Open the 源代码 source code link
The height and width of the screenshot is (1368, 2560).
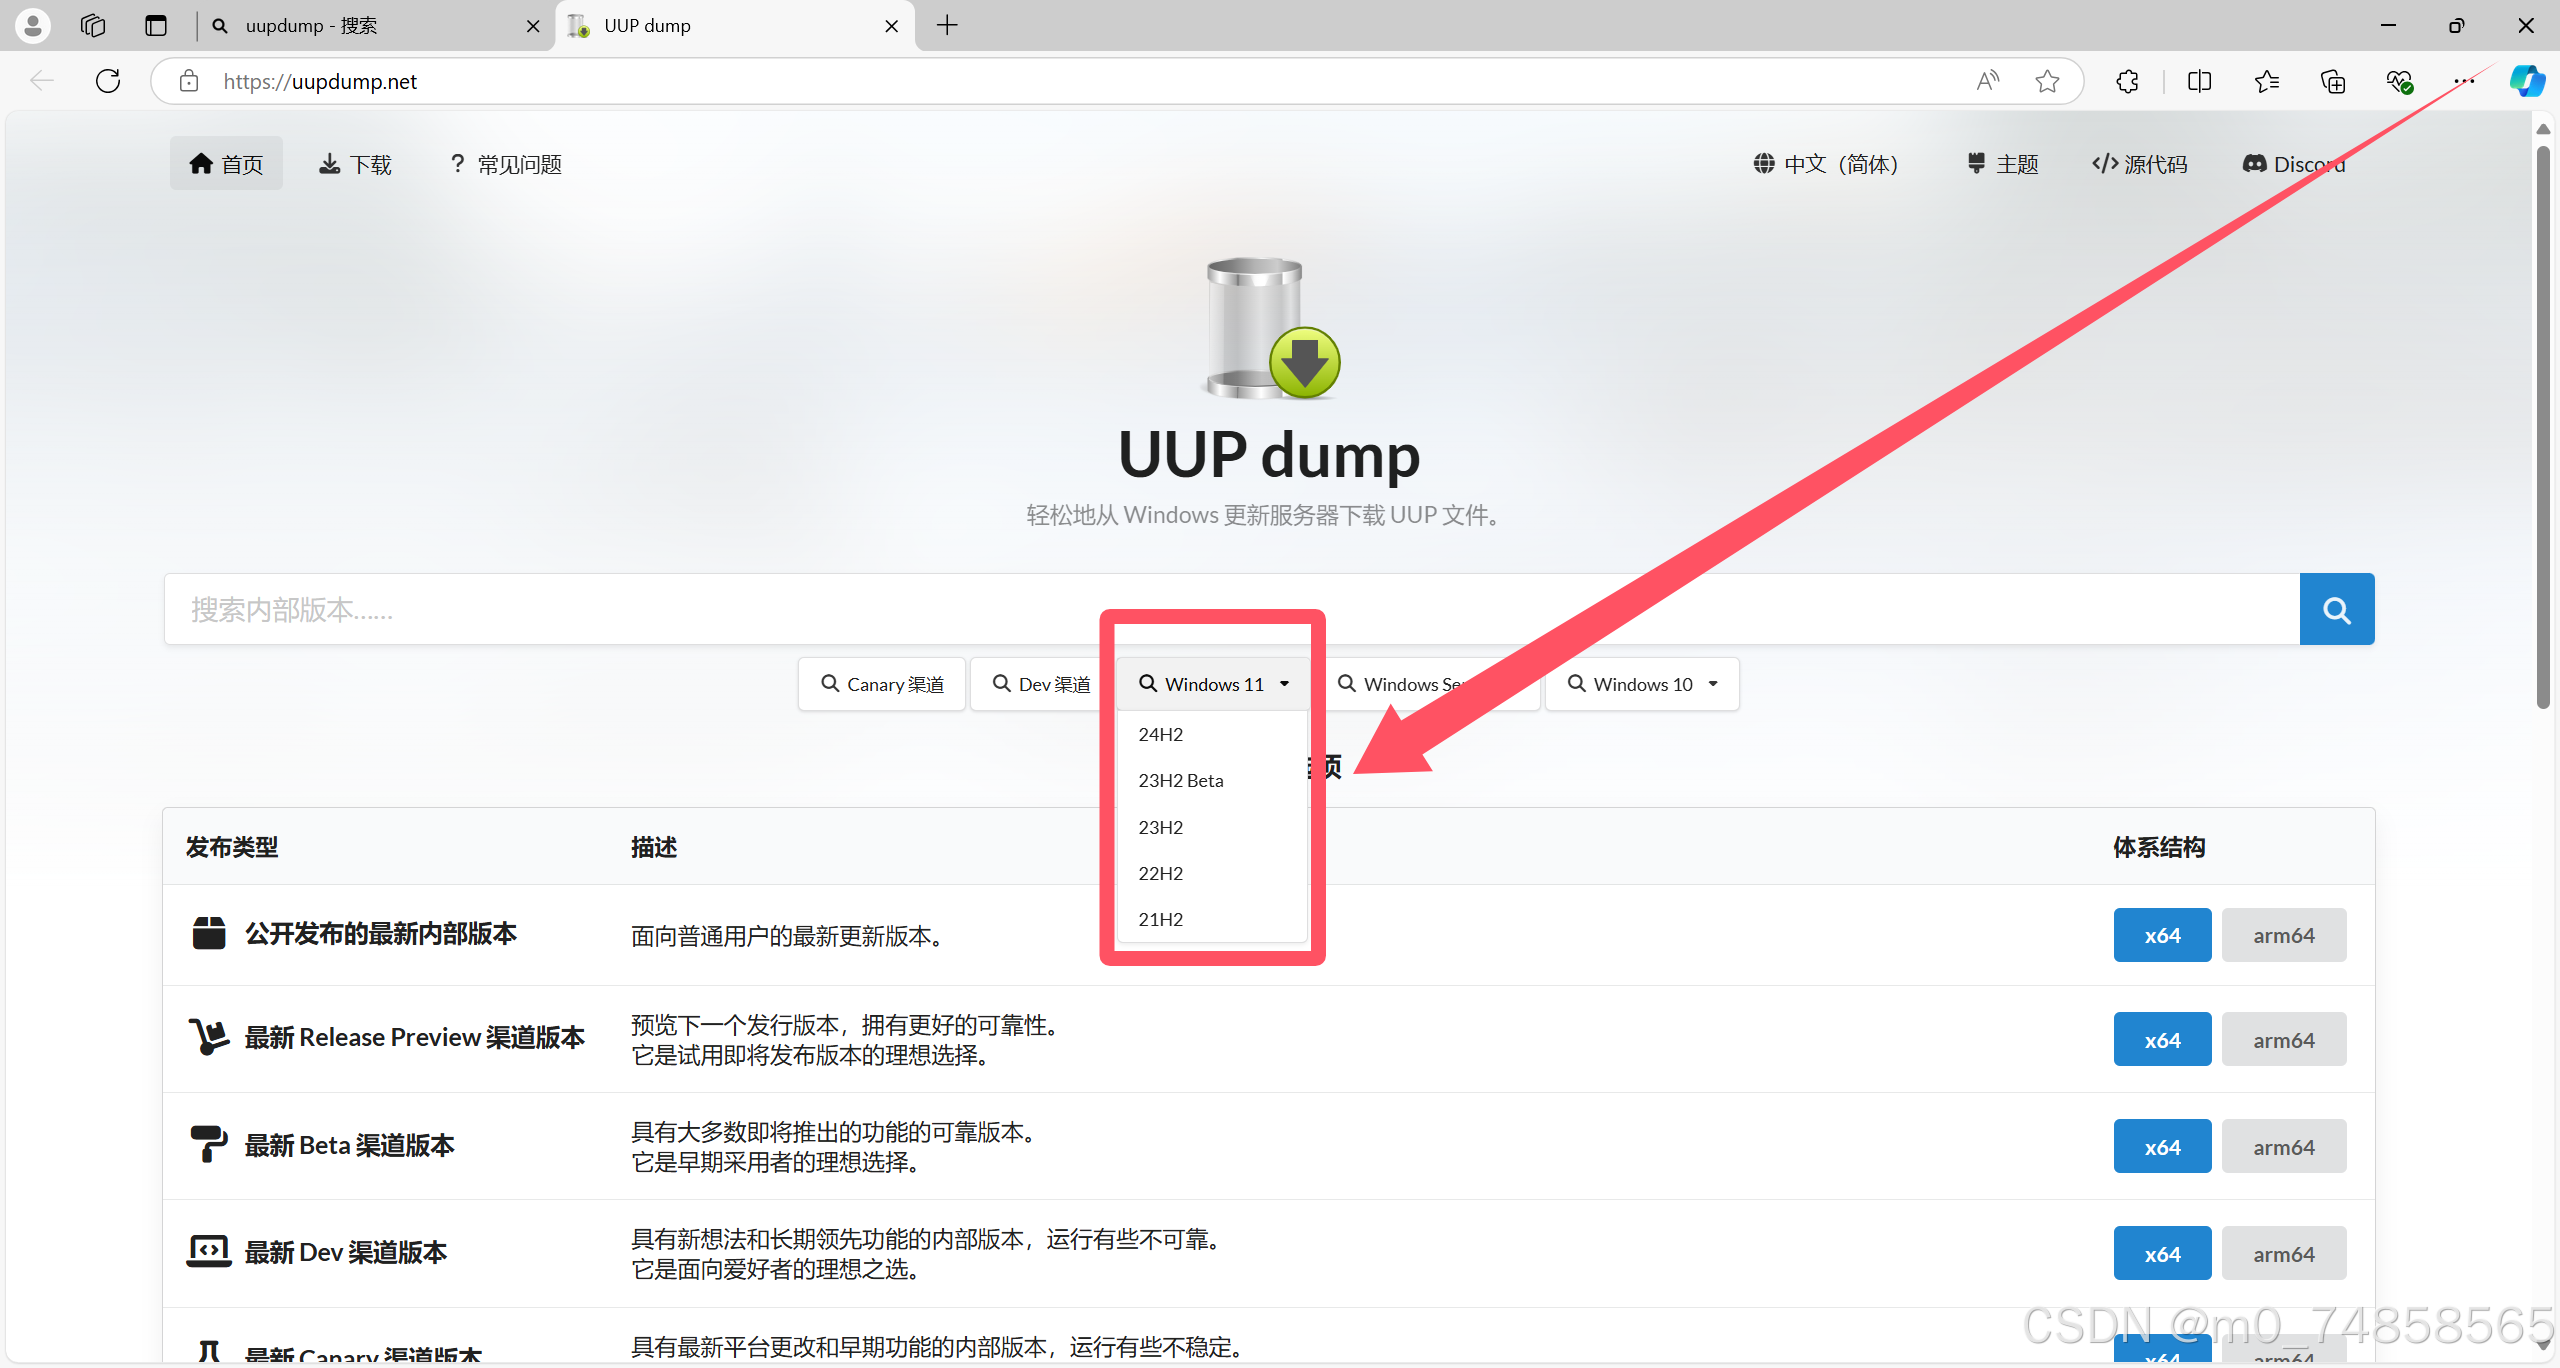[2140, 164]
